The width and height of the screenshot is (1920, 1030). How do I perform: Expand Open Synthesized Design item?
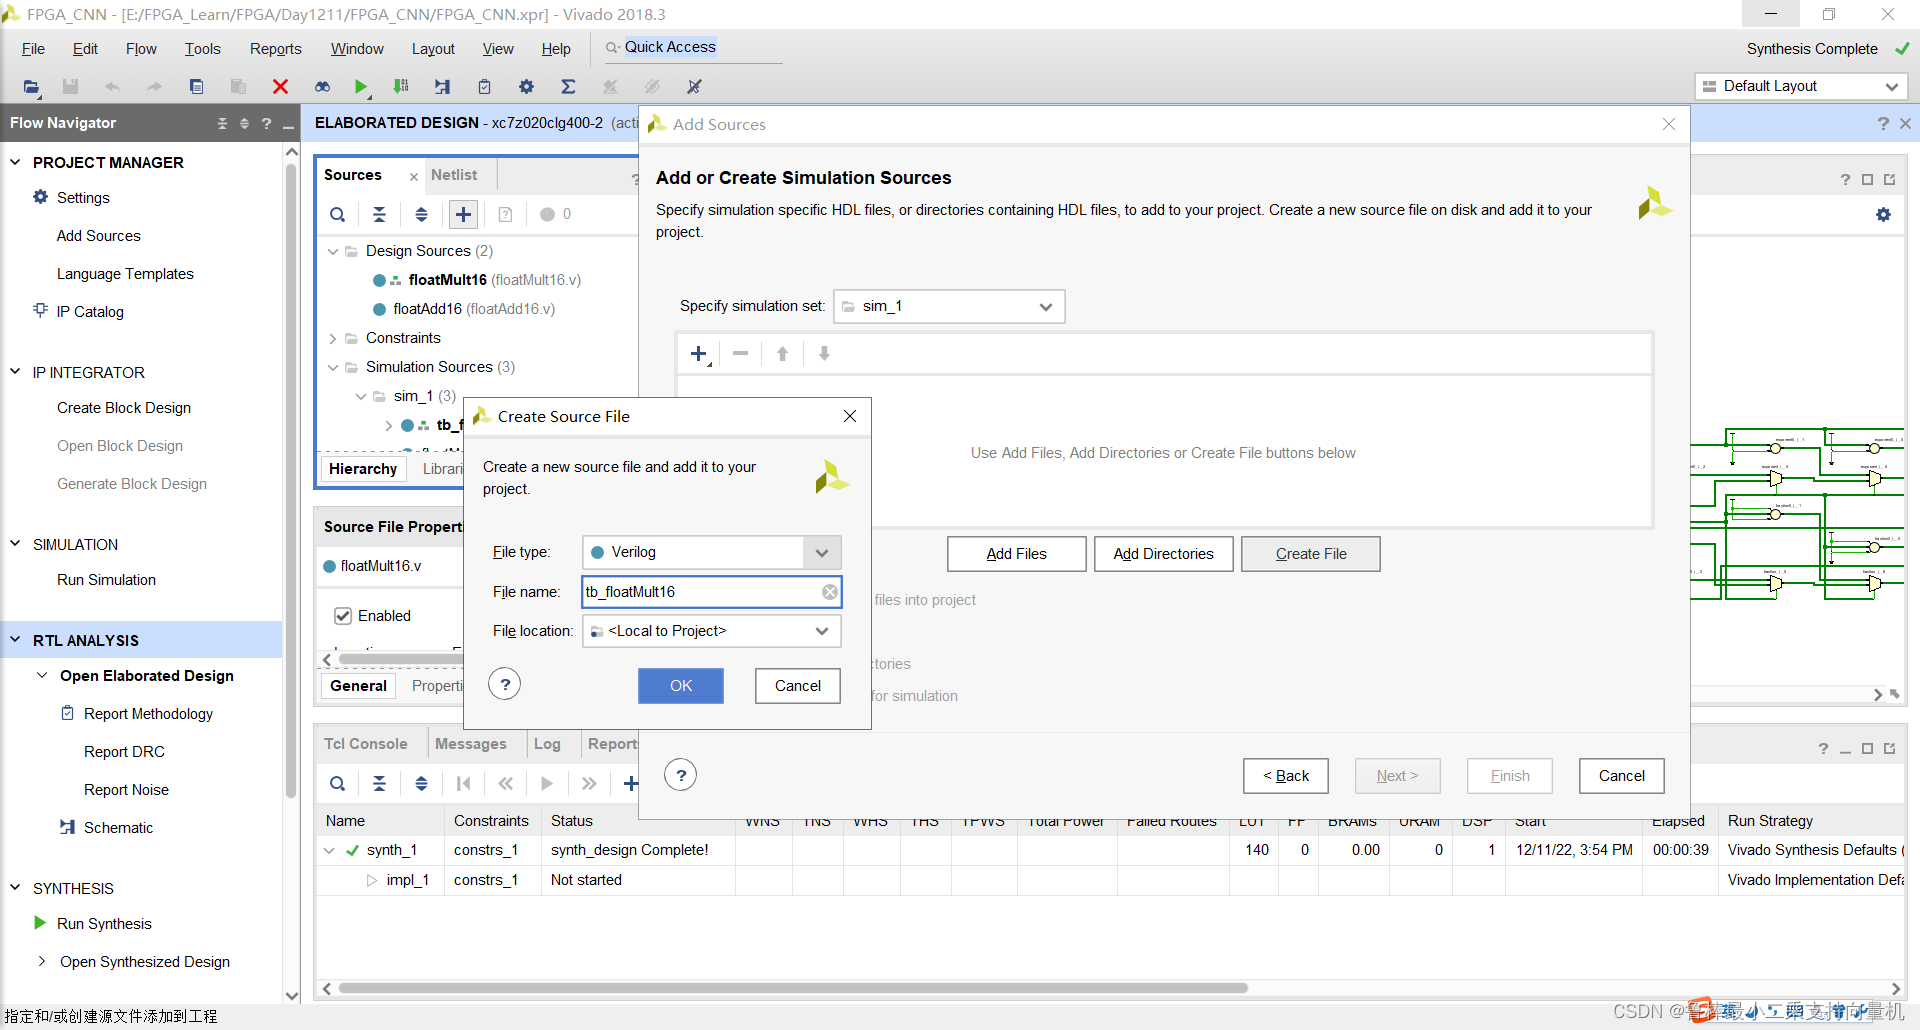(41, 961)
